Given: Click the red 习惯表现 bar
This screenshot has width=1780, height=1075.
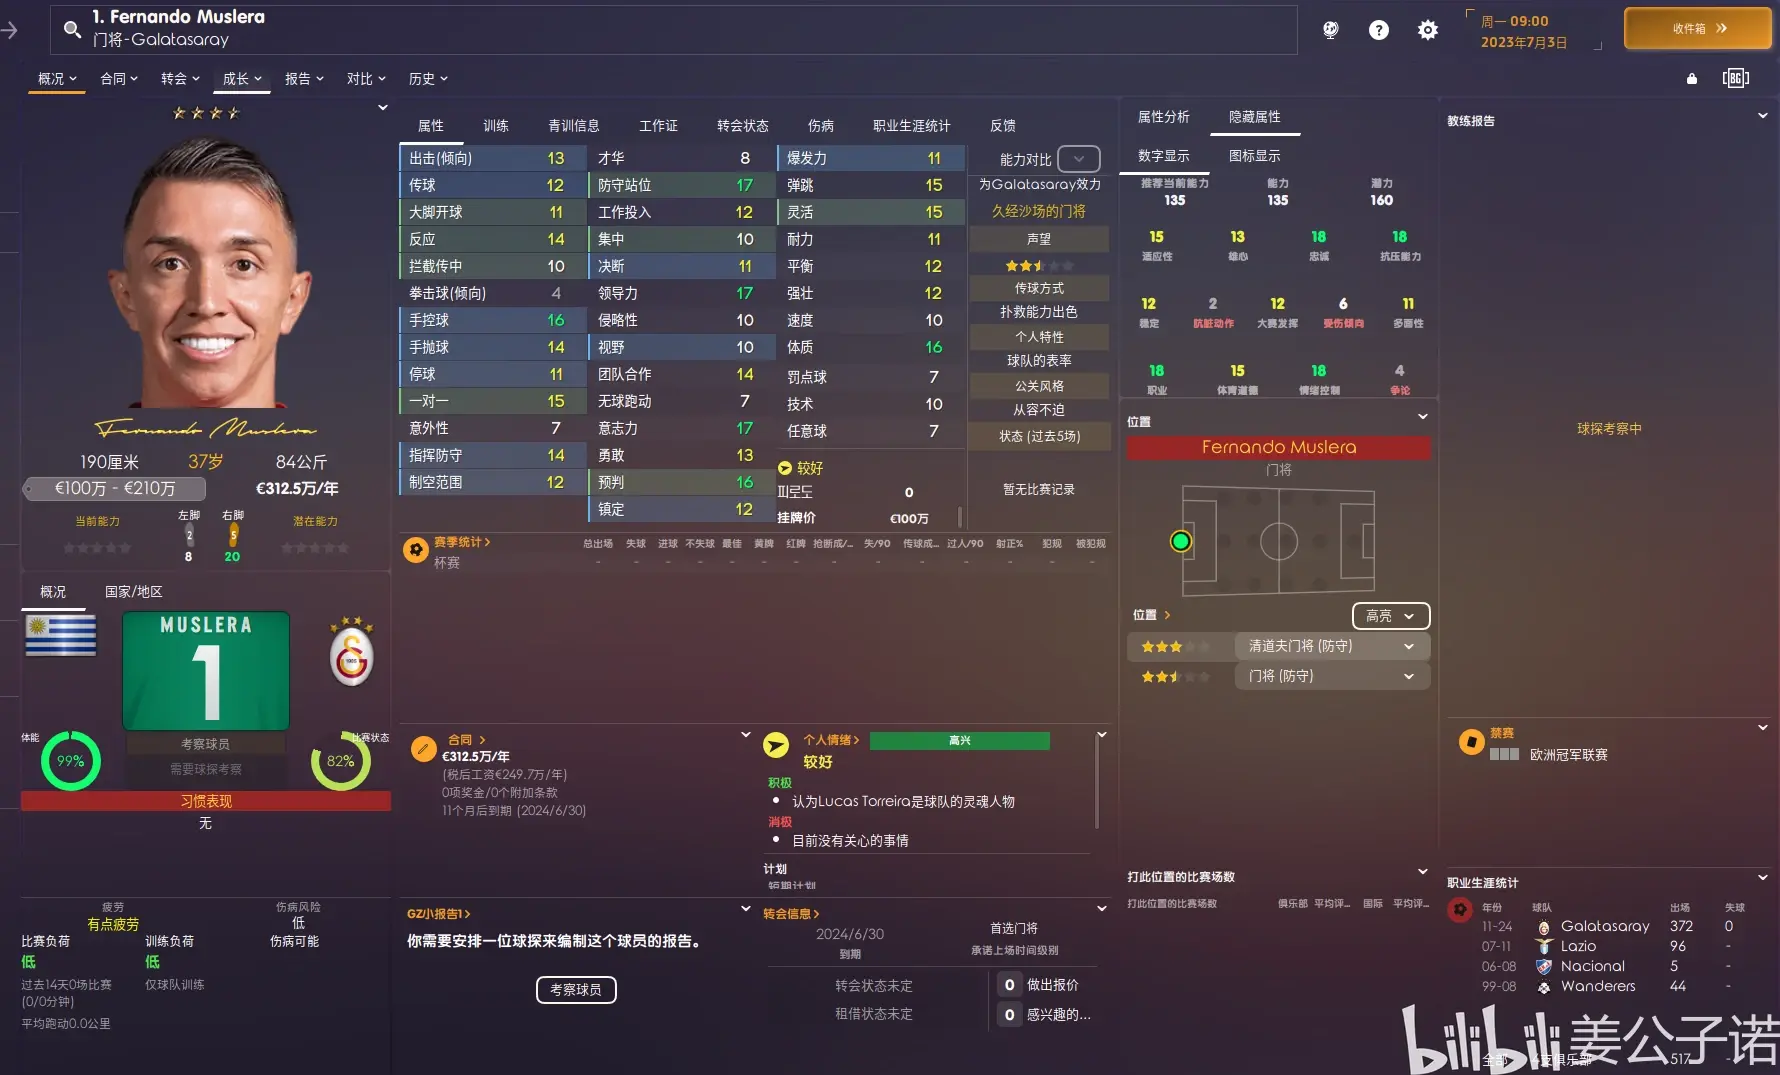Looking at the screenshot, I should pyautogui.click(x=206, y=801).
